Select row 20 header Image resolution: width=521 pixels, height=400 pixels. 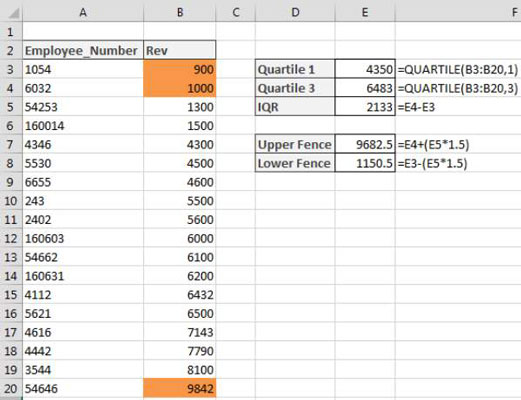click(x=11, y=389)
